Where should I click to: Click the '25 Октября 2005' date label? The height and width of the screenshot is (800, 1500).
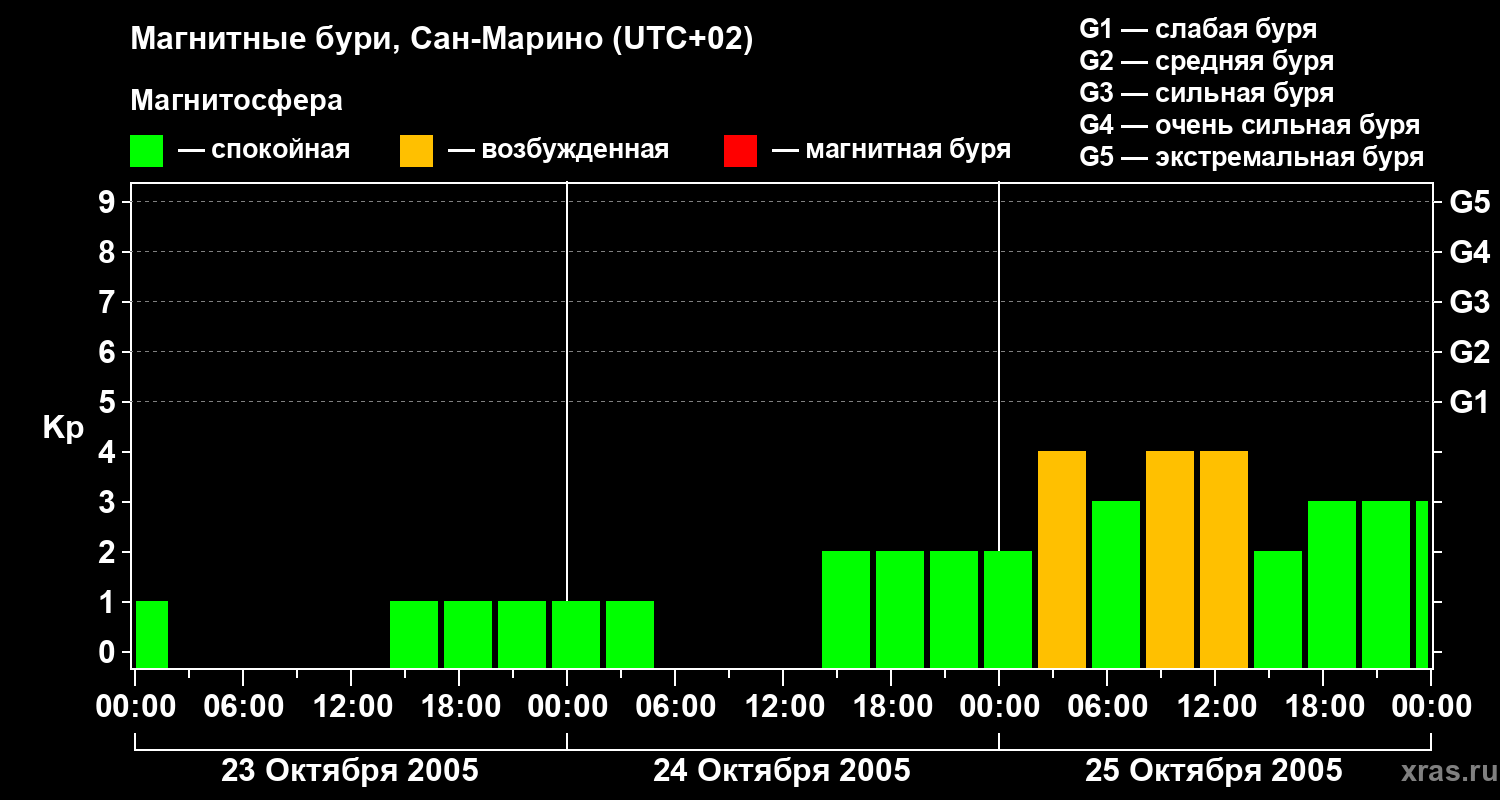(x=1214, y=771)
